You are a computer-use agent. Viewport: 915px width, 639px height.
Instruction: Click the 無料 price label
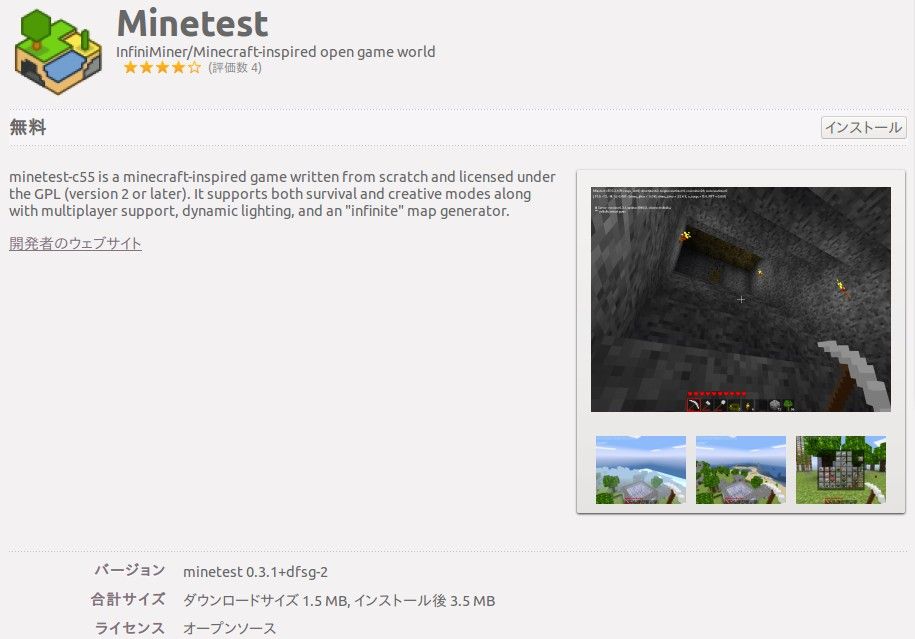coord(27,127)
